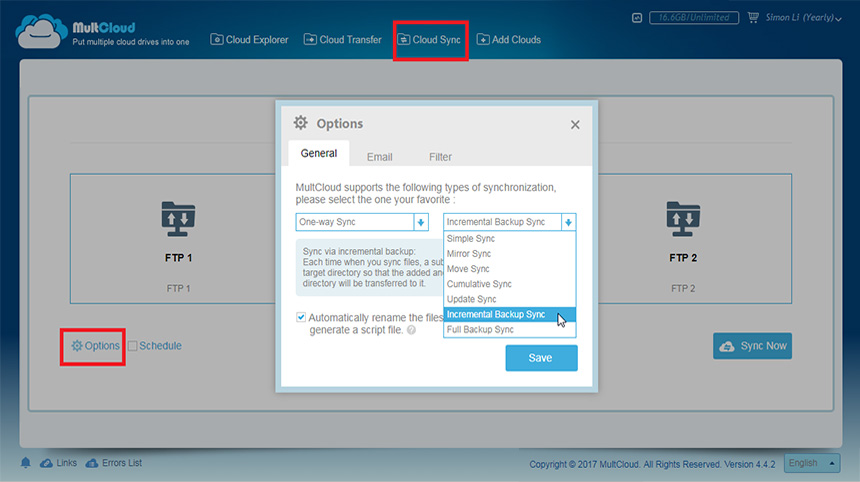This screenshot has width=860, height=482.
Task: Click the Schedule label link
Action: pos(160,346)
